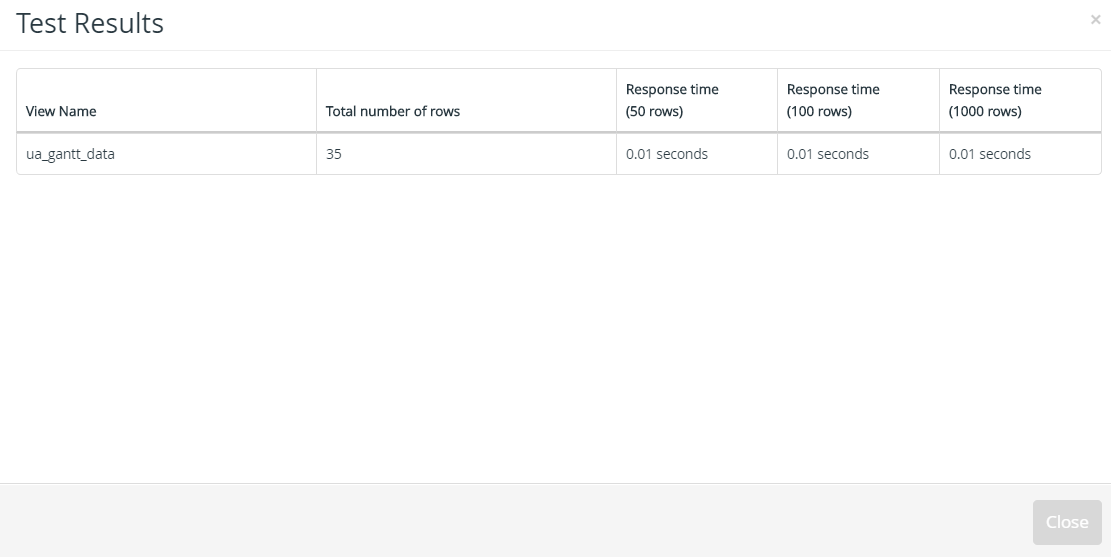This screenshot has width=1111, height=557.
Task: Click 0.01 seconds under the 50 rows column
Action: (667, 154)
